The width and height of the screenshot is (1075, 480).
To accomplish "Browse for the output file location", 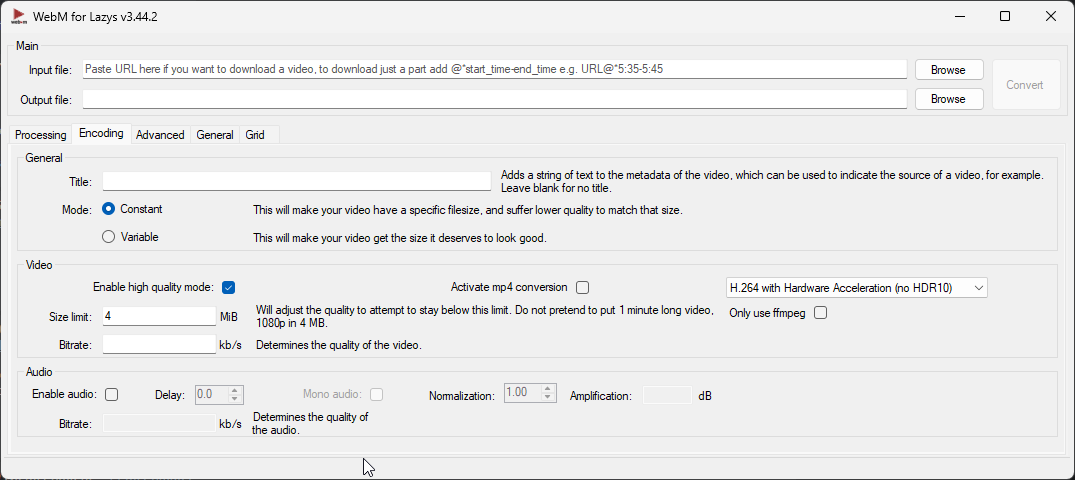I will (949, 99).
